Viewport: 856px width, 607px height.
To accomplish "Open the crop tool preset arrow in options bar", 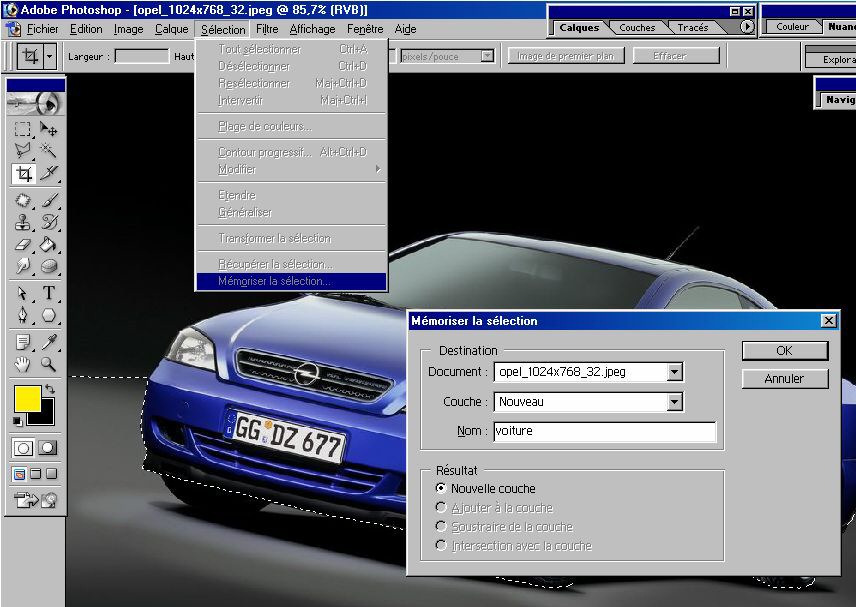I will [50, 56].
